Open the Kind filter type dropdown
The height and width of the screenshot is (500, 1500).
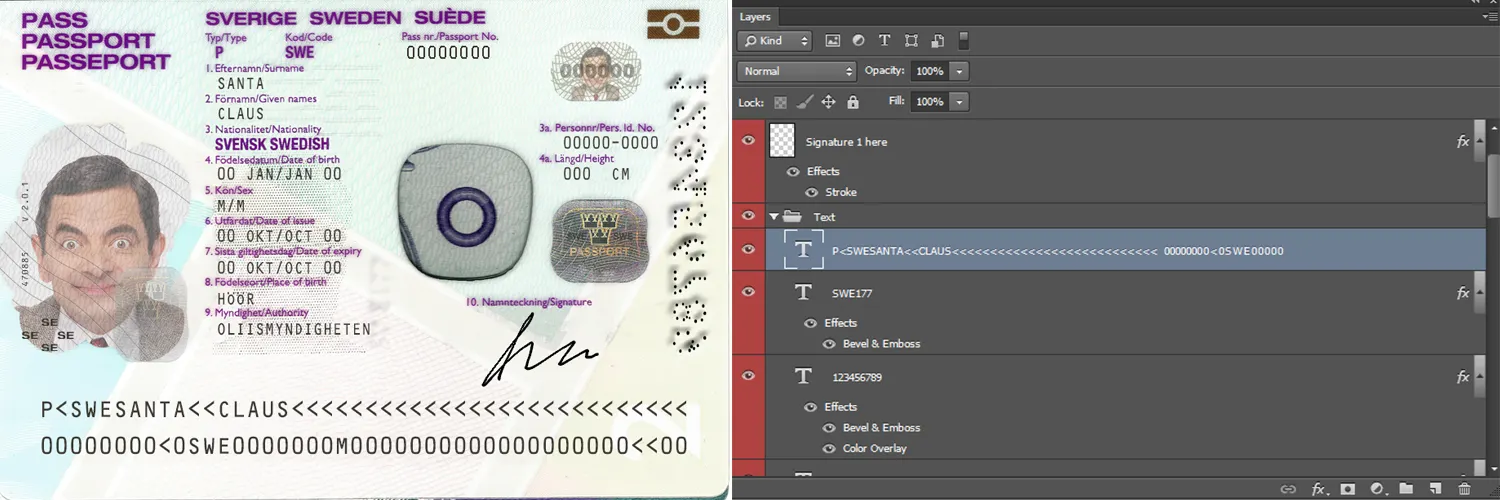pyautogui.click(x=775, y=41)
